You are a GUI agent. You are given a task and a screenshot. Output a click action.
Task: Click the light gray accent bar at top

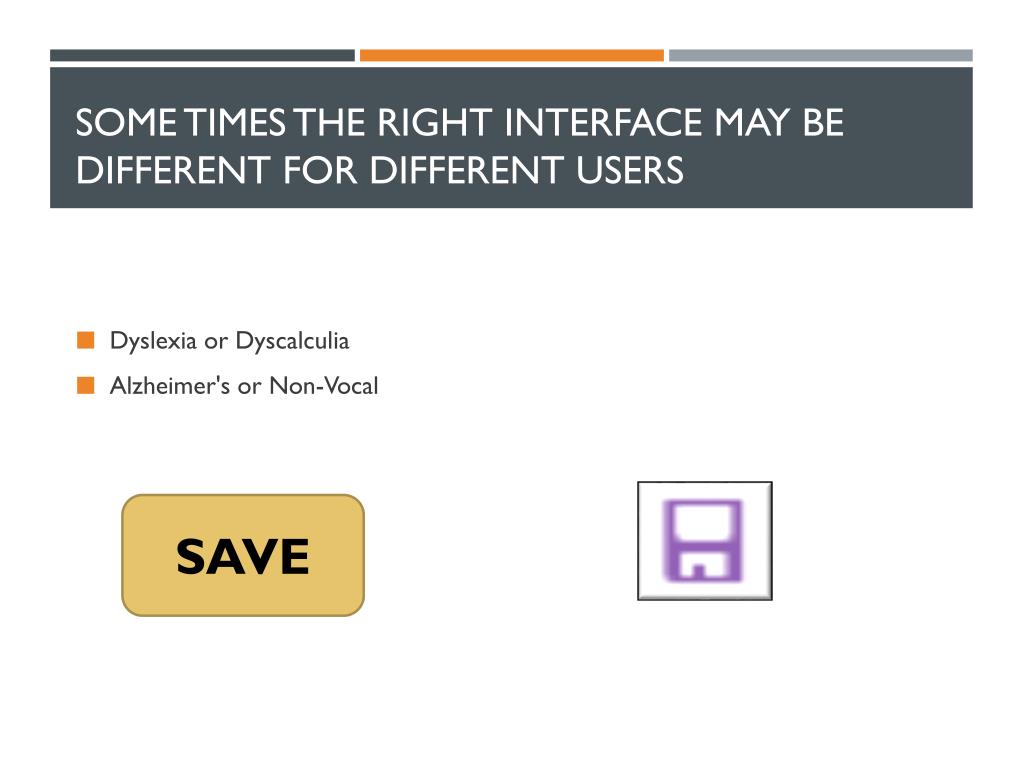pyautogui.click(x=820, y=56)
